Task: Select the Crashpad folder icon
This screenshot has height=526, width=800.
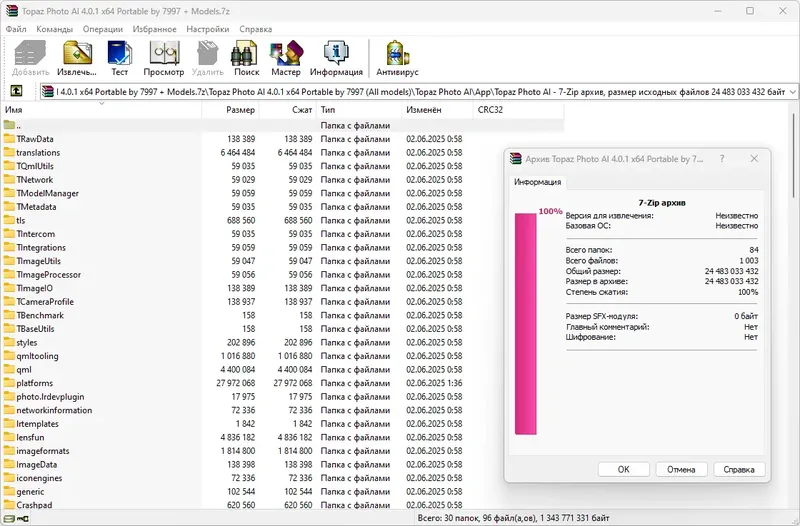Action: click(9, 505)
